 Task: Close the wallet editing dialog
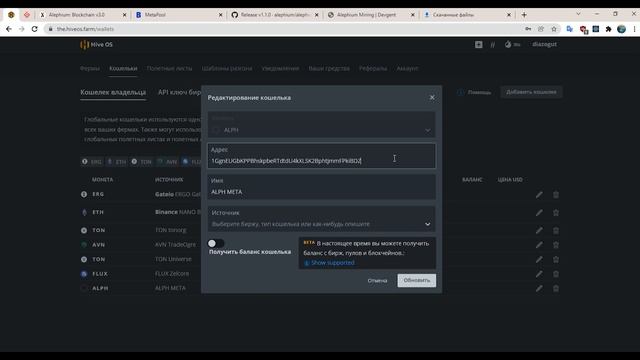(x=432, y=98)
